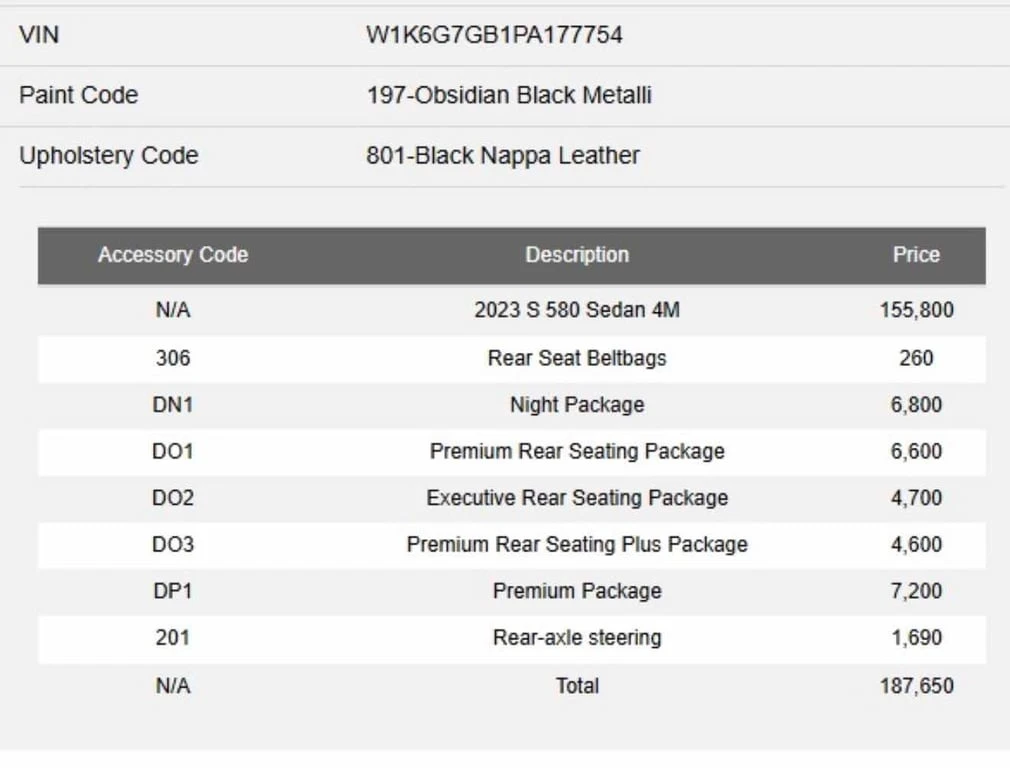Image resolution: width=1010 pixels, height=768 pixels.
Task: Click accessory code 306
Action: [x=173, y=358]
